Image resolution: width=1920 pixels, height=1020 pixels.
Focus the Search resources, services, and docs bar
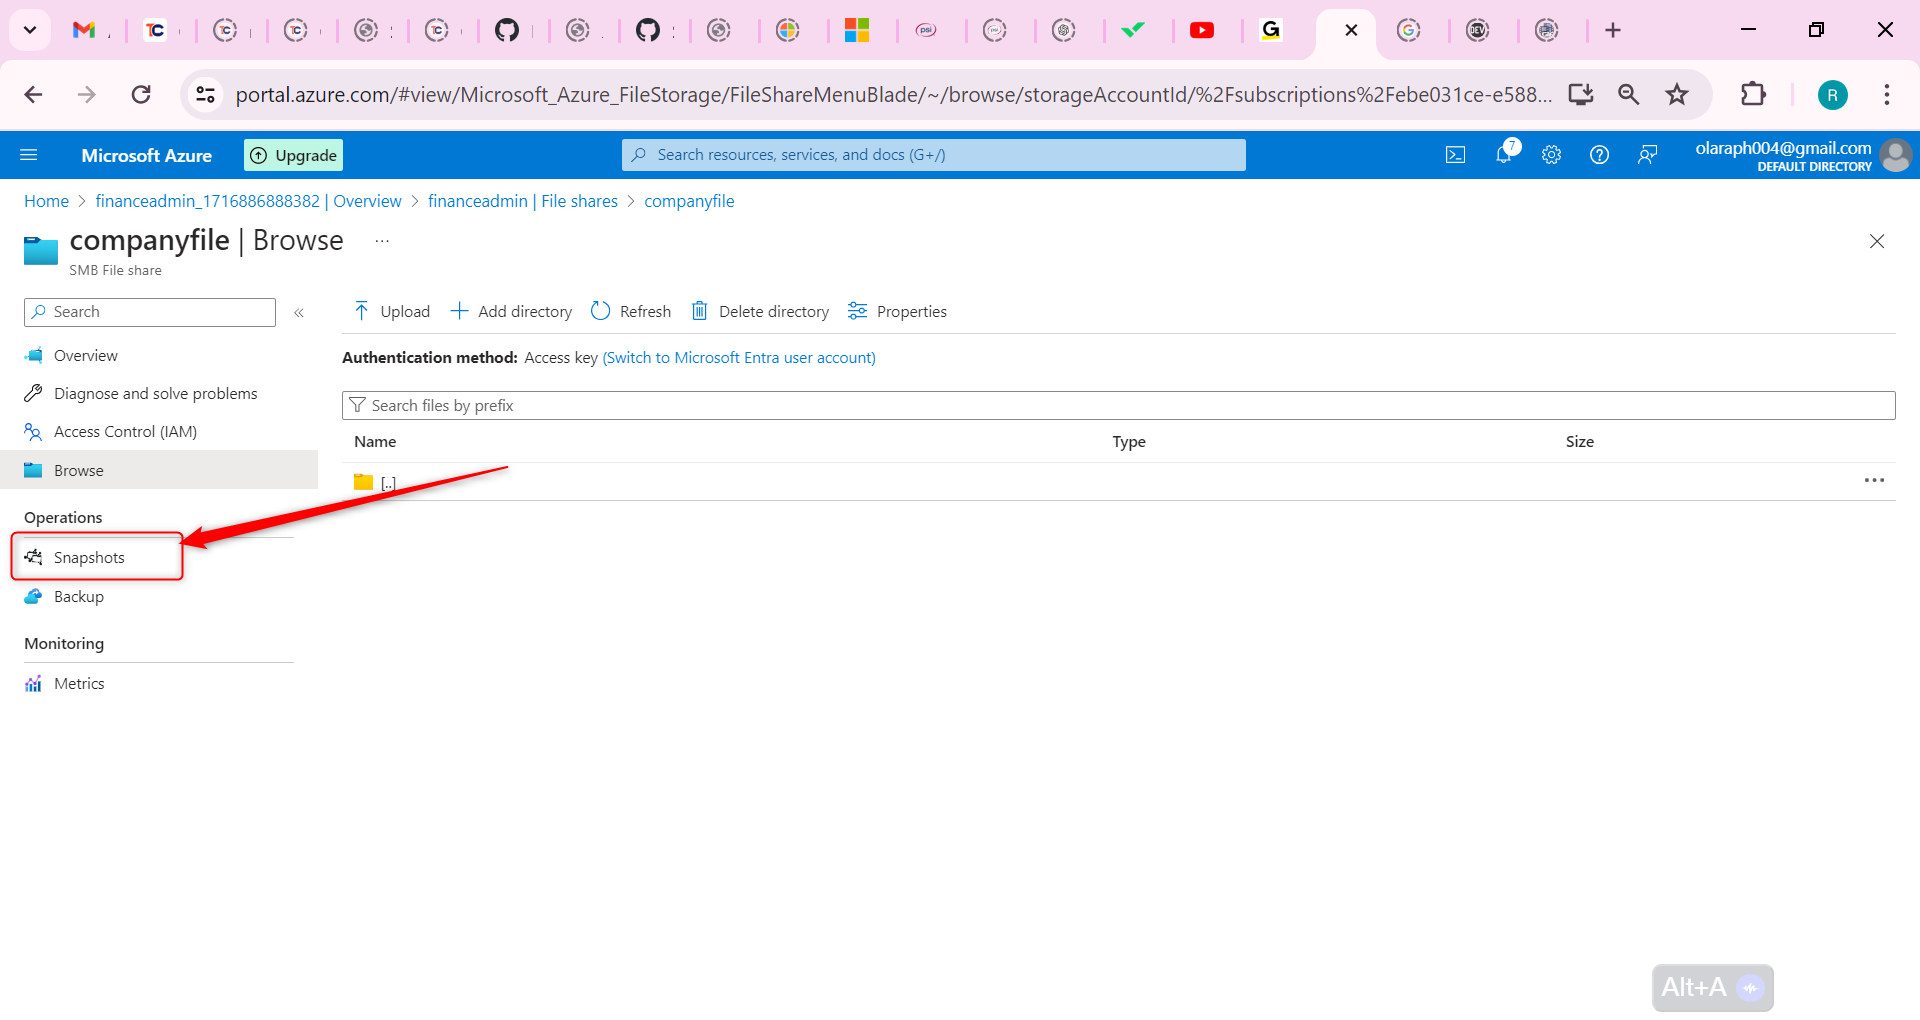click(933, 155)
